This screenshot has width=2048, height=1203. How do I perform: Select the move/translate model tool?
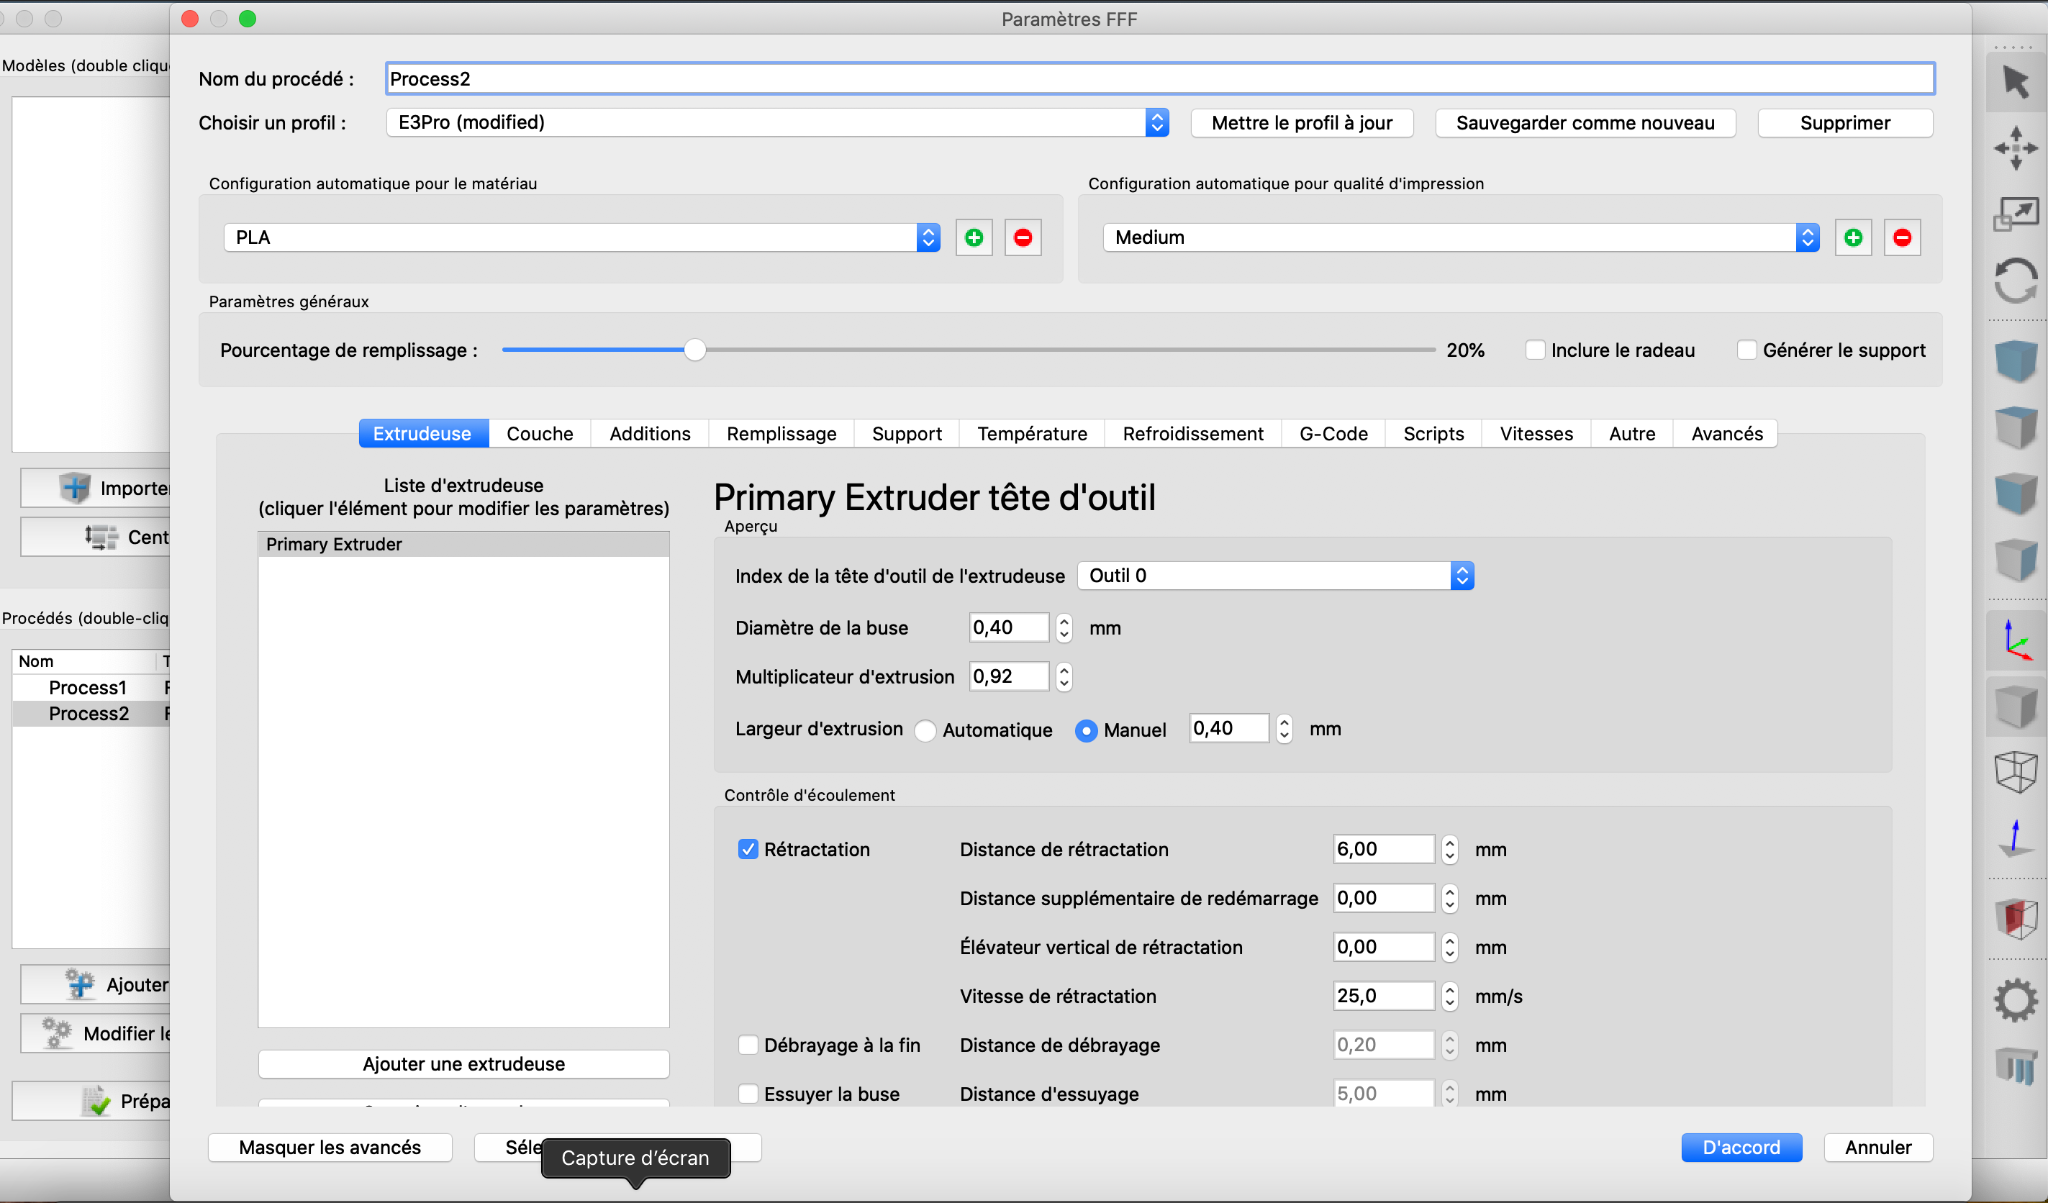(2015, 148)
